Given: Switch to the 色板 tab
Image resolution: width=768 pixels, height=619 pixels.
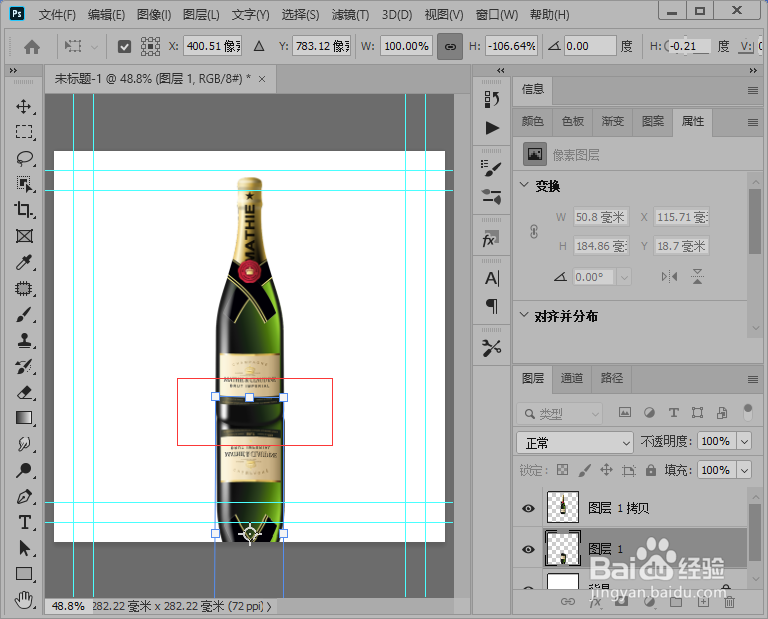Looking at the screenshot, I should pos(573,121).
